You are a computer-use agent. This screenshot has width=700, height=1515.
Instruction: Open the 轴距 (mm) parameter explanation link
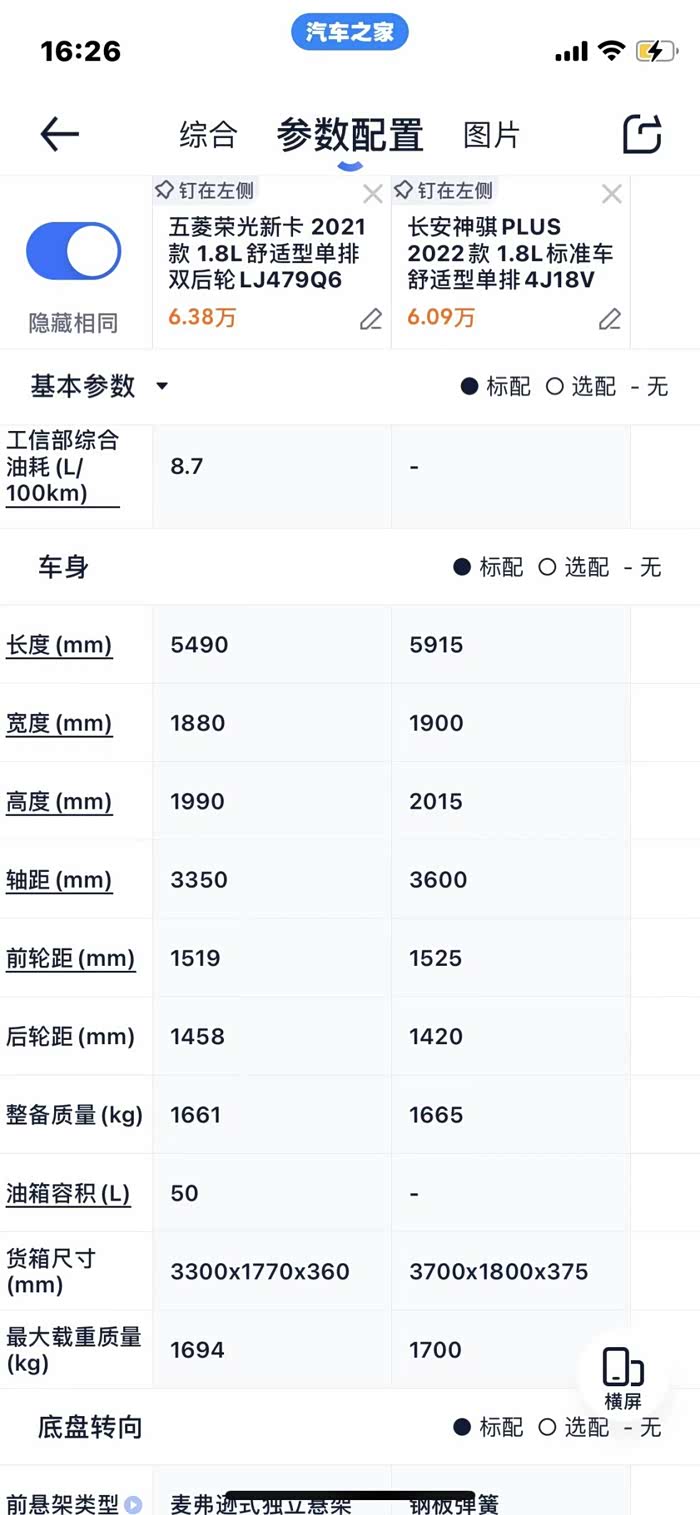point(59,880)
